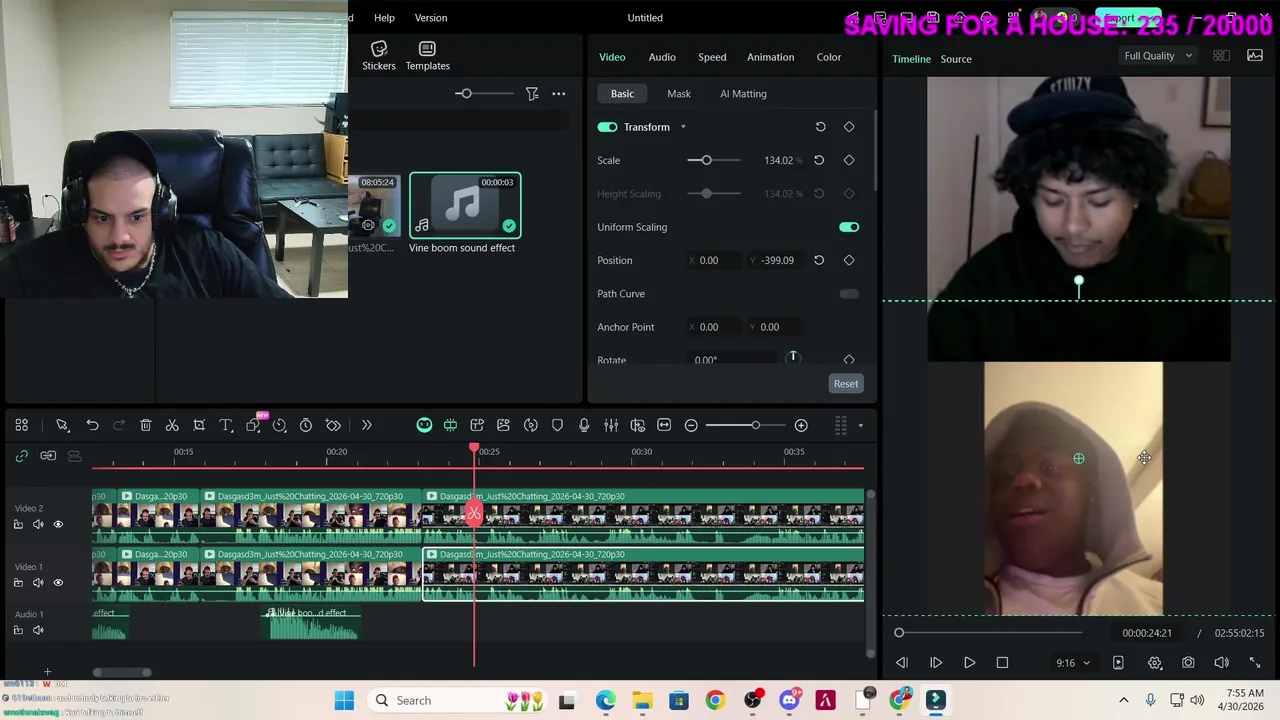Image resolution: width=1280 pixels, height=720 pixels.
Task: Open the AI Matting sub-tab
Action: (743, 94)
